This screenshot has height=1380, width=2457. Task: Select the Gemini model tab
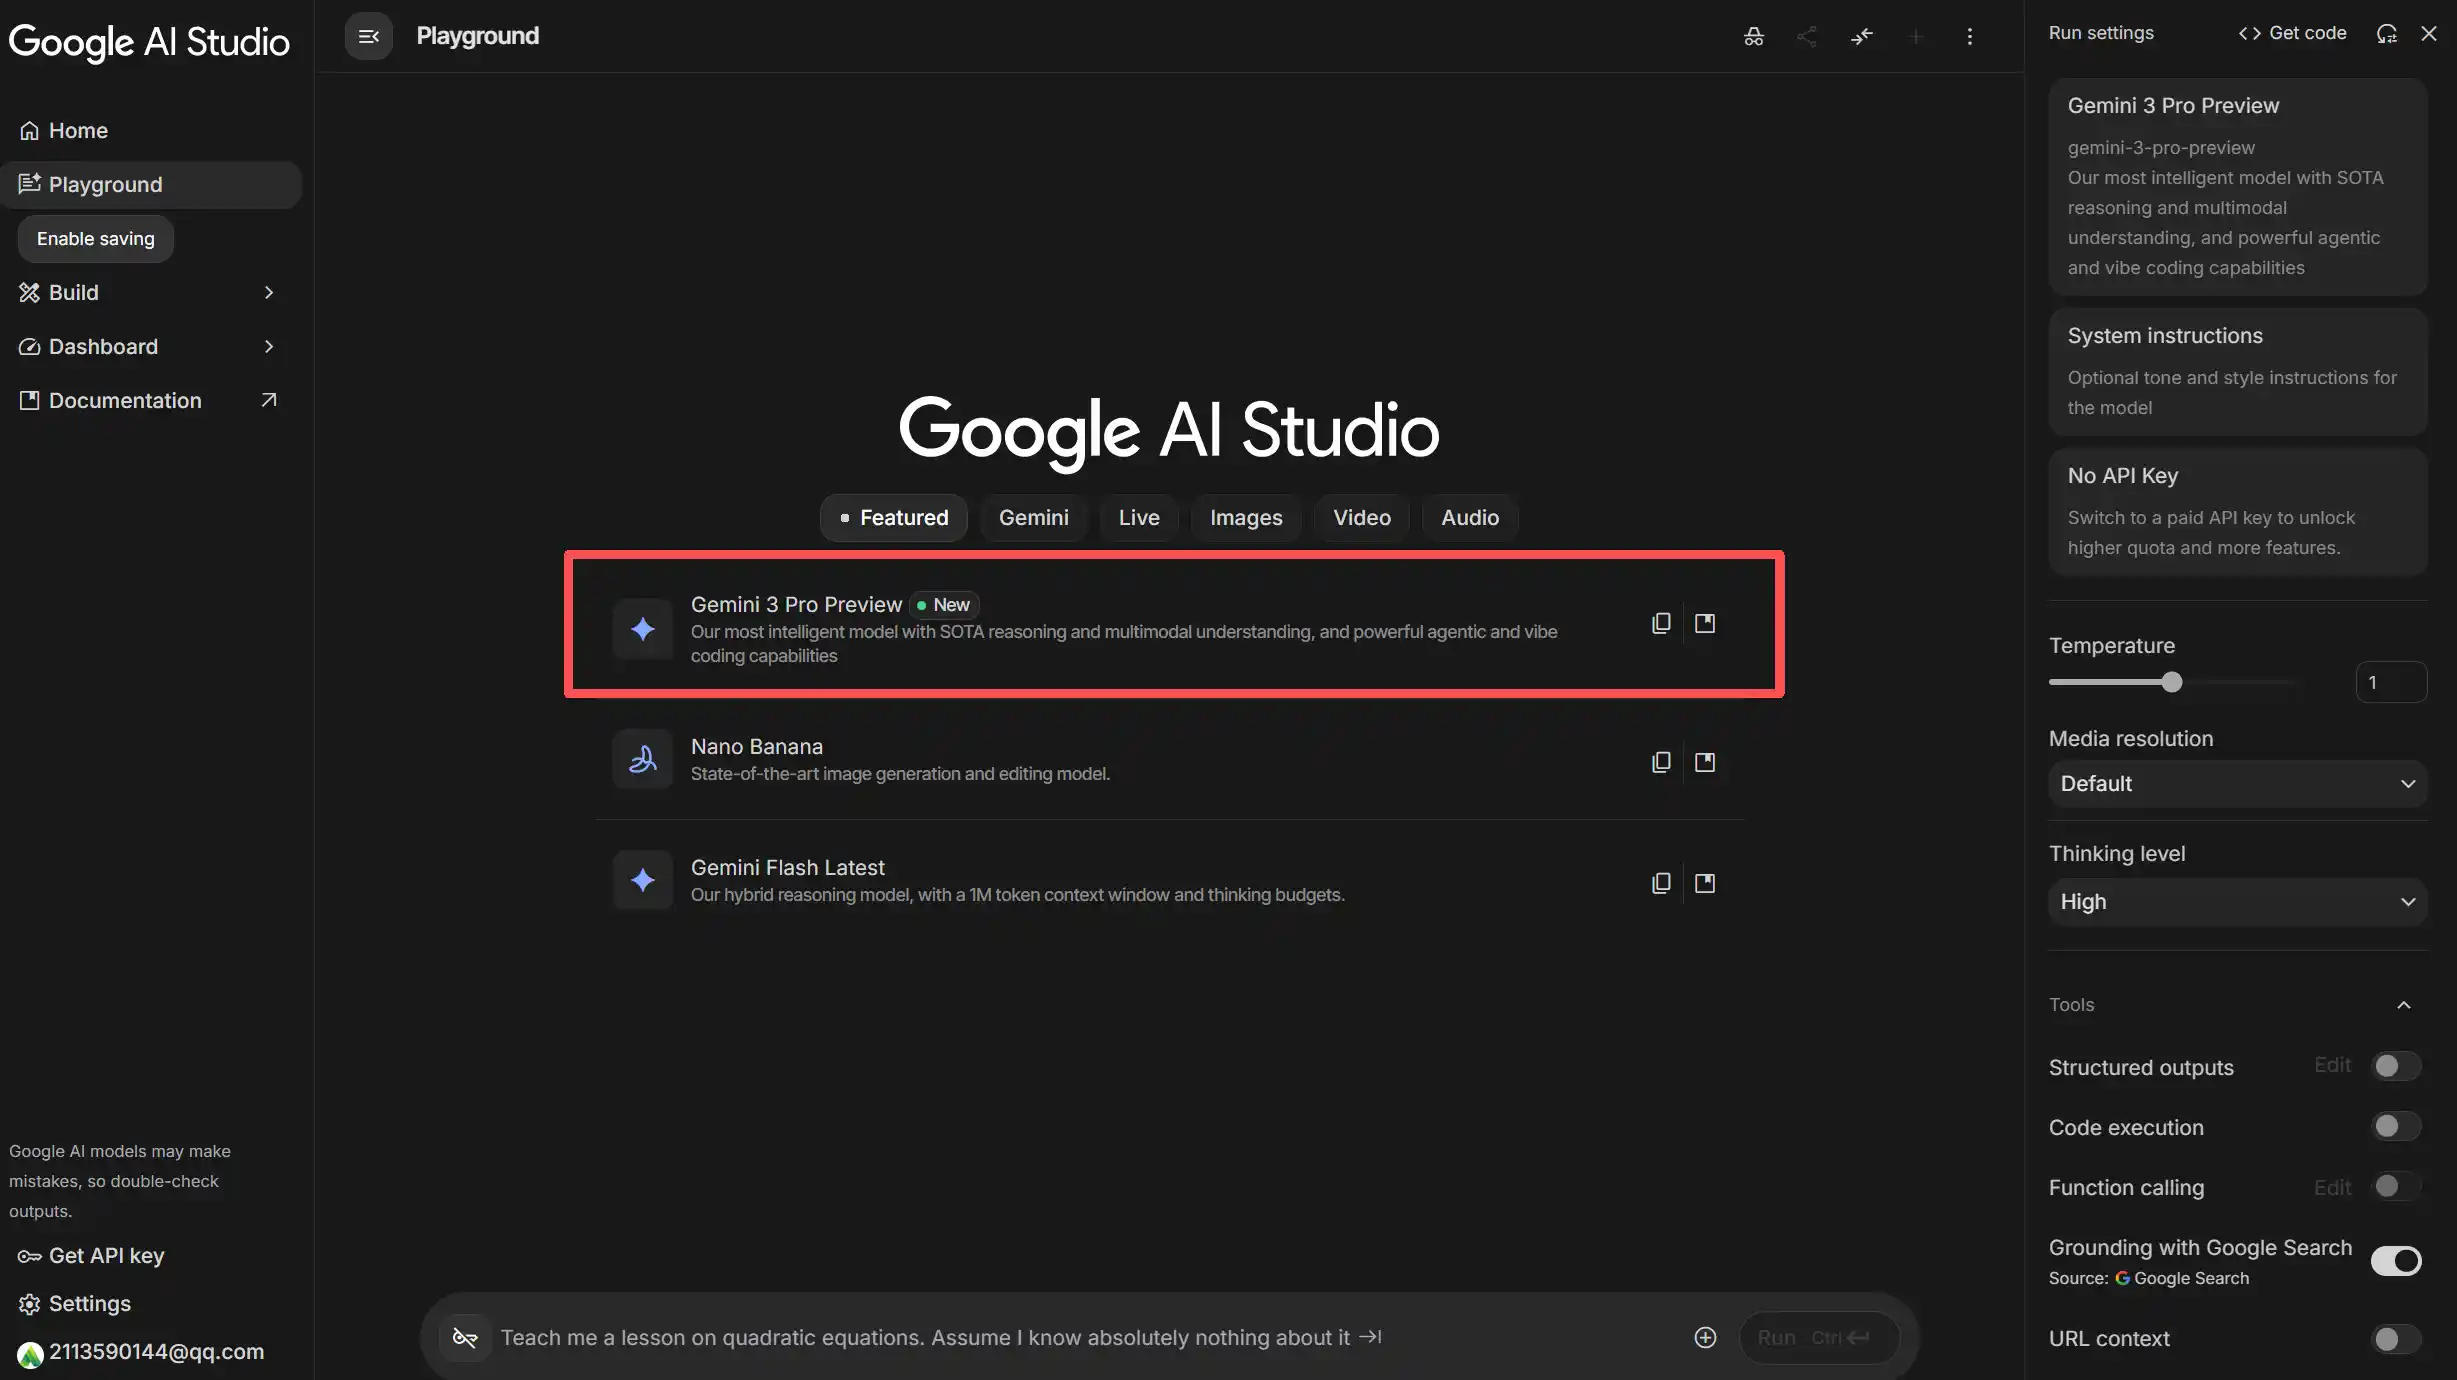coord(1033,518)
